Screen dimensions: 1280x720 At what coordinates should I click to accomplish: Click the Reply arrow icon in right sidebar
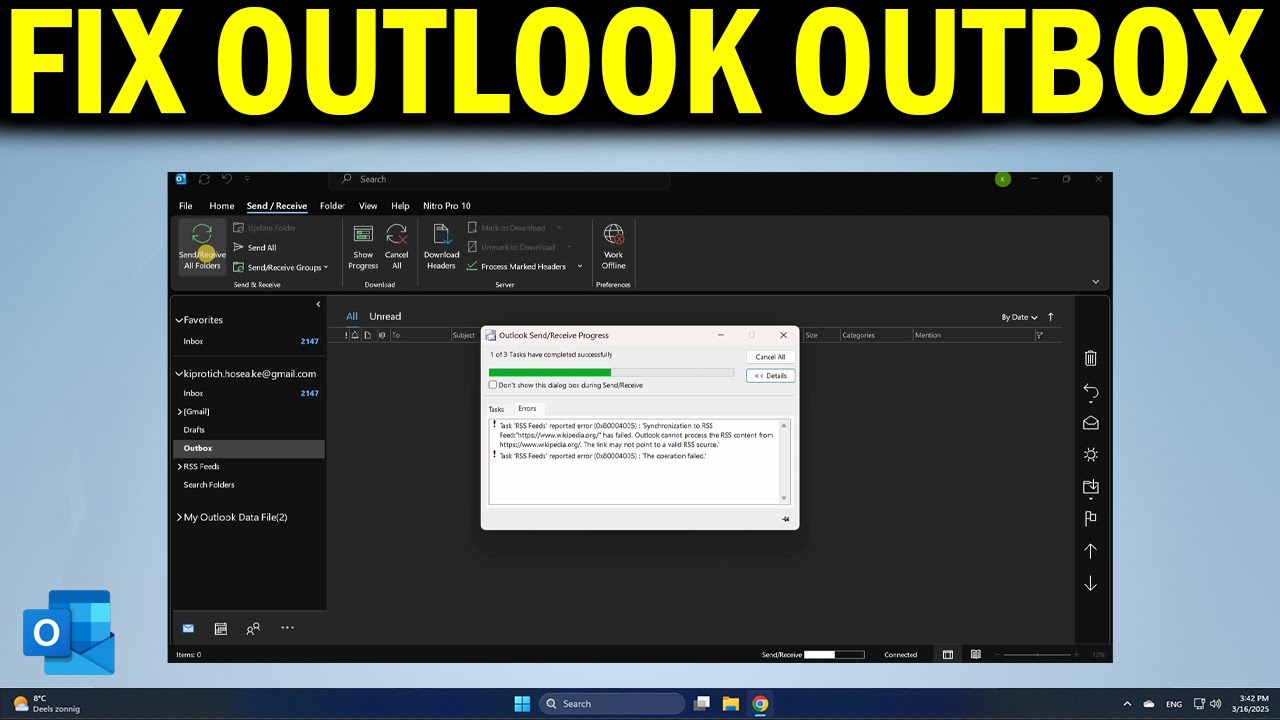1090,390
